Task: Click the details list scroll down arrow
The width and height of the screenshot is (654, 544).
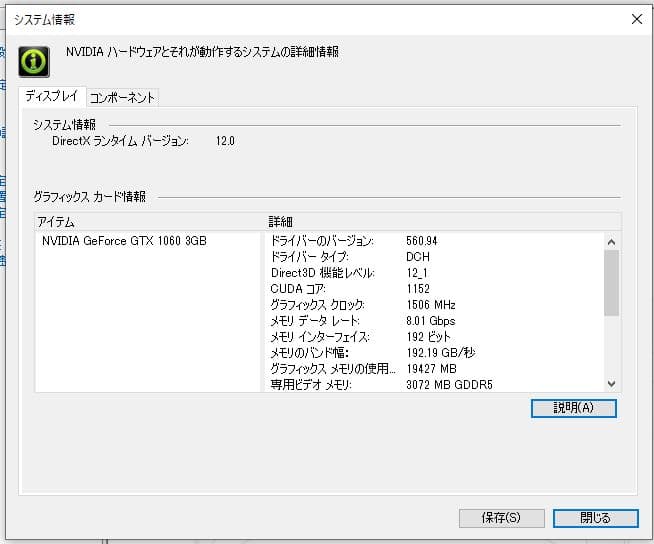Action: [611, 383]
